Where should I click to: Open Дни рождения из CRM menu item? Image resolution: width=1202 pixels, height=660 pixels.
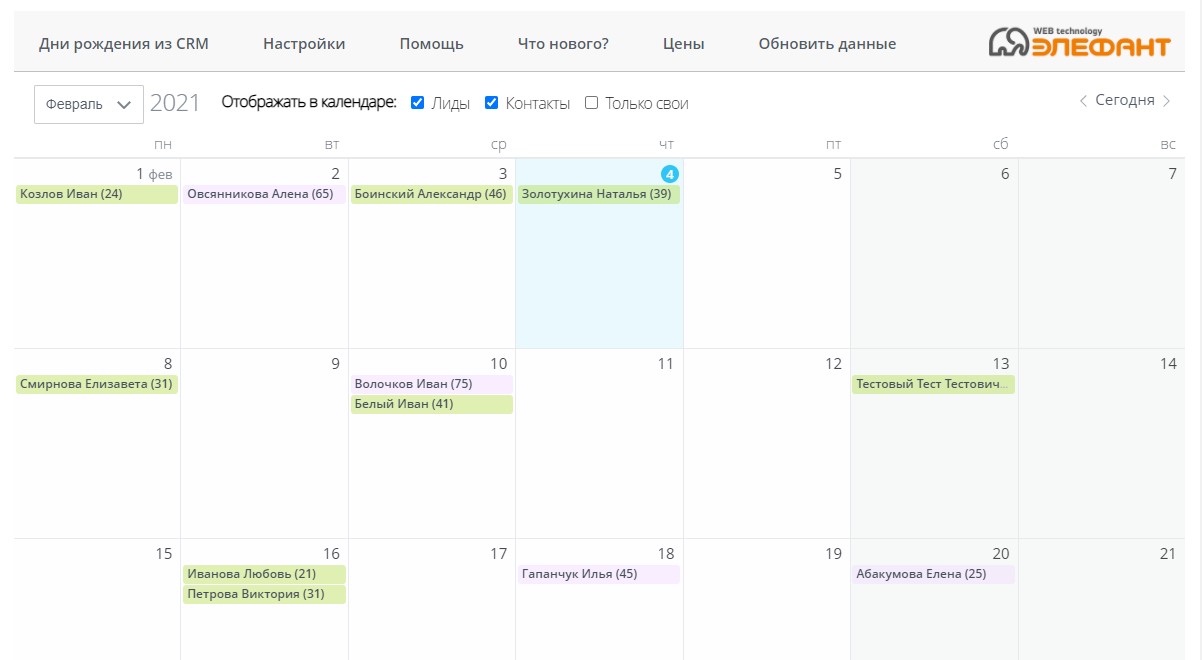(124, 44)
